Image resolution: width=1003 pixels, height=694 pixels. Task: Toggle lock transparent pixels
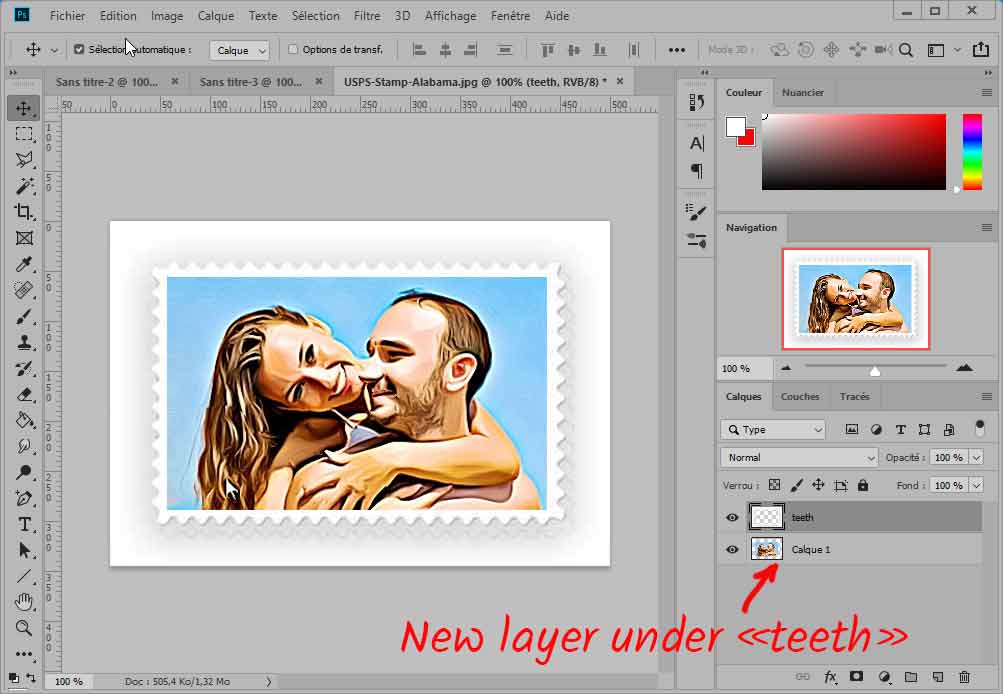pyautogui.click(x=775, y=485)
